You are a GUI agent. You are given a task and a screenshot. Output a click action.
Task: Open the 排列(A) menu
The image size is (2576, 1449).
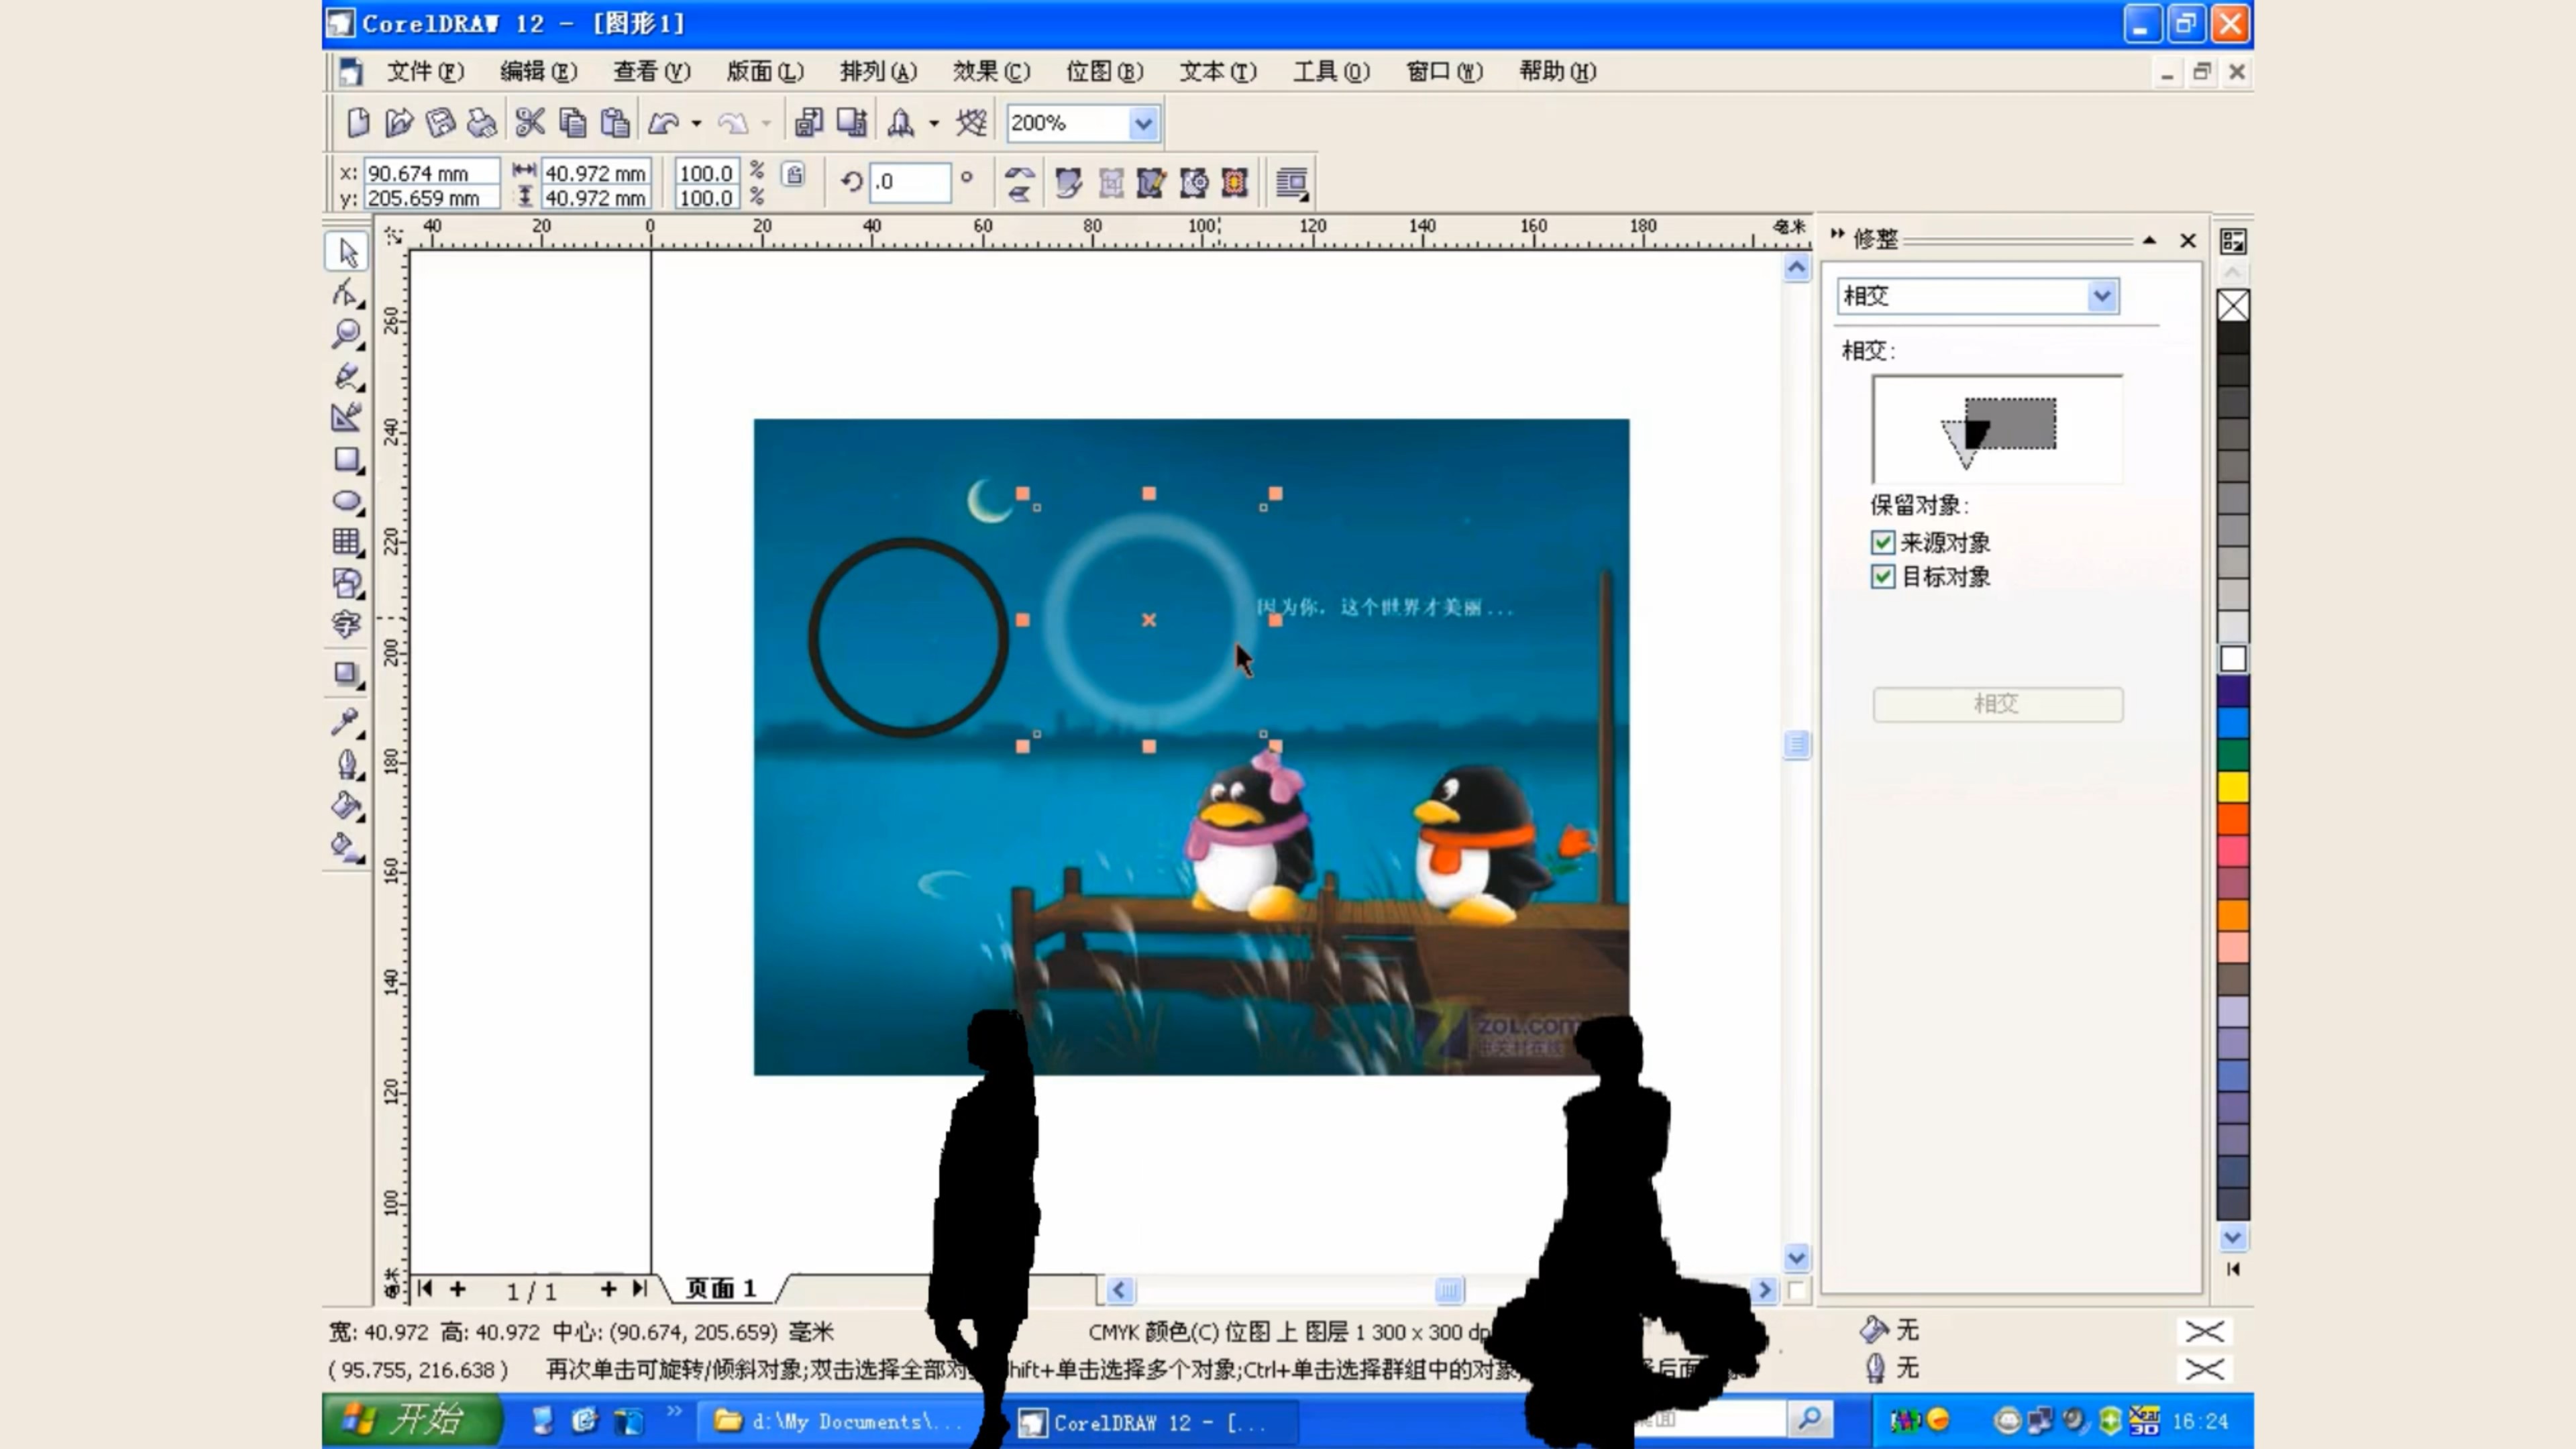pyautogui.click(x=878, y=72)
